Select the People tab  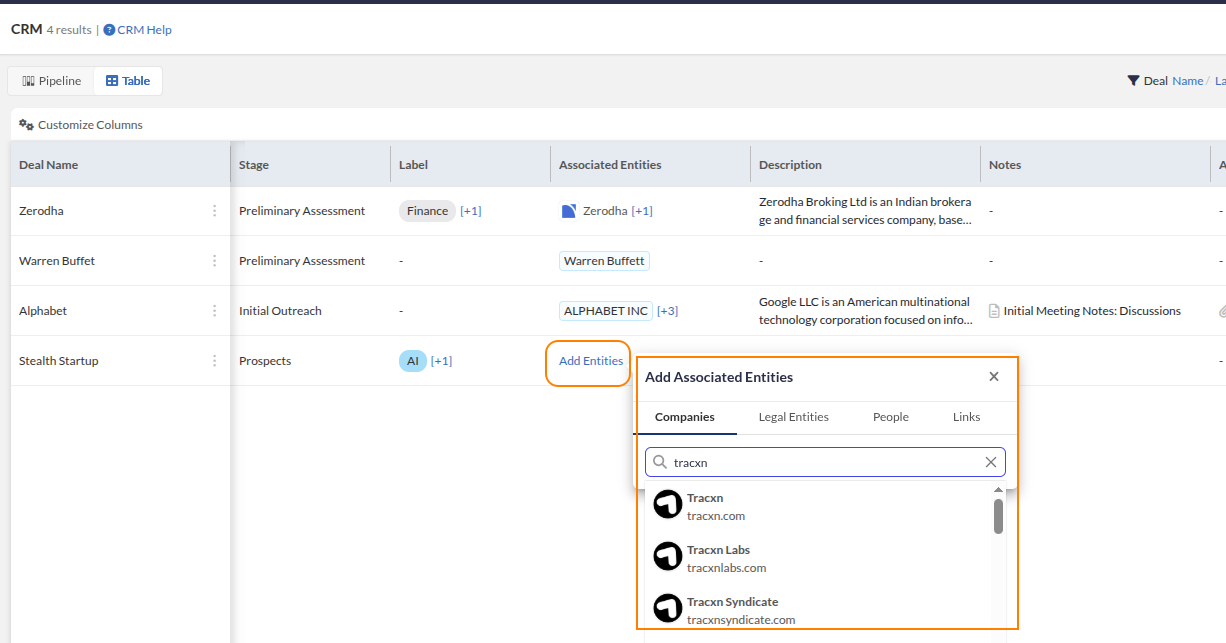(890, 417)
